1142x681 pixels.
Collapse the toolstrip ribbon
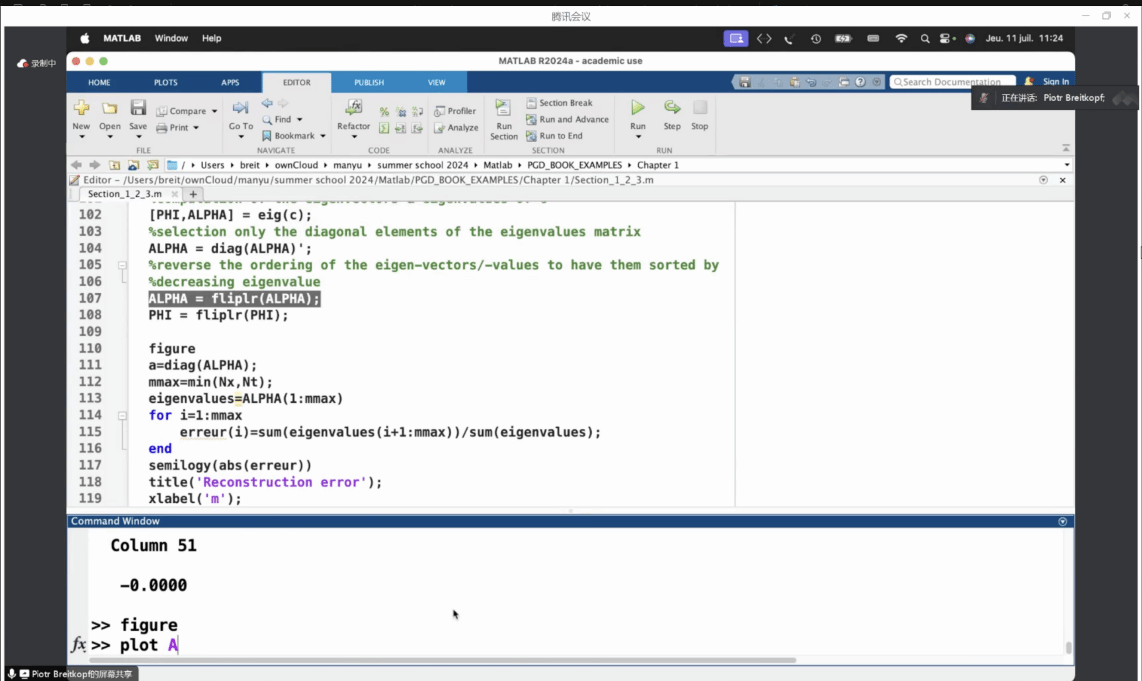tap(1066, 148)
